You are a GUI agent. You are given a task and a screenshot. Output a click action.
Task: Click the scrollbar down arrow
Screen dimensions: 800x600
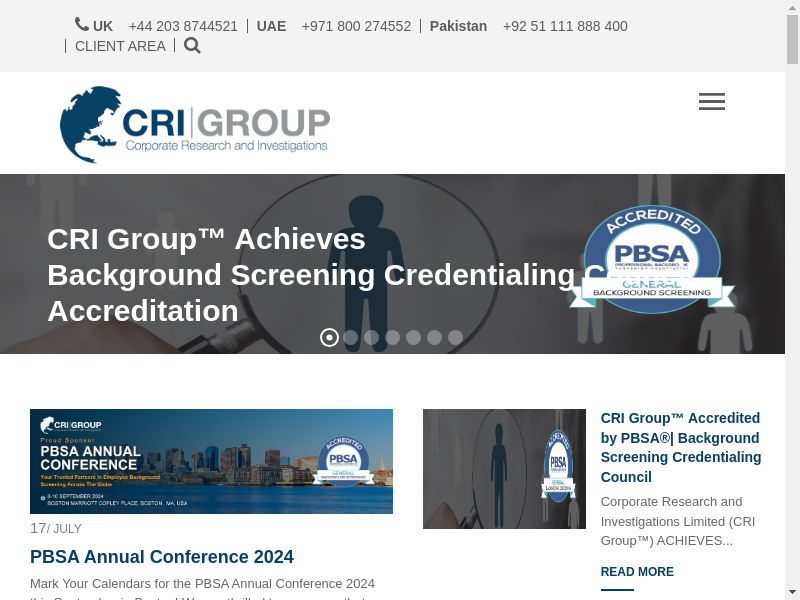coord(792,591)
